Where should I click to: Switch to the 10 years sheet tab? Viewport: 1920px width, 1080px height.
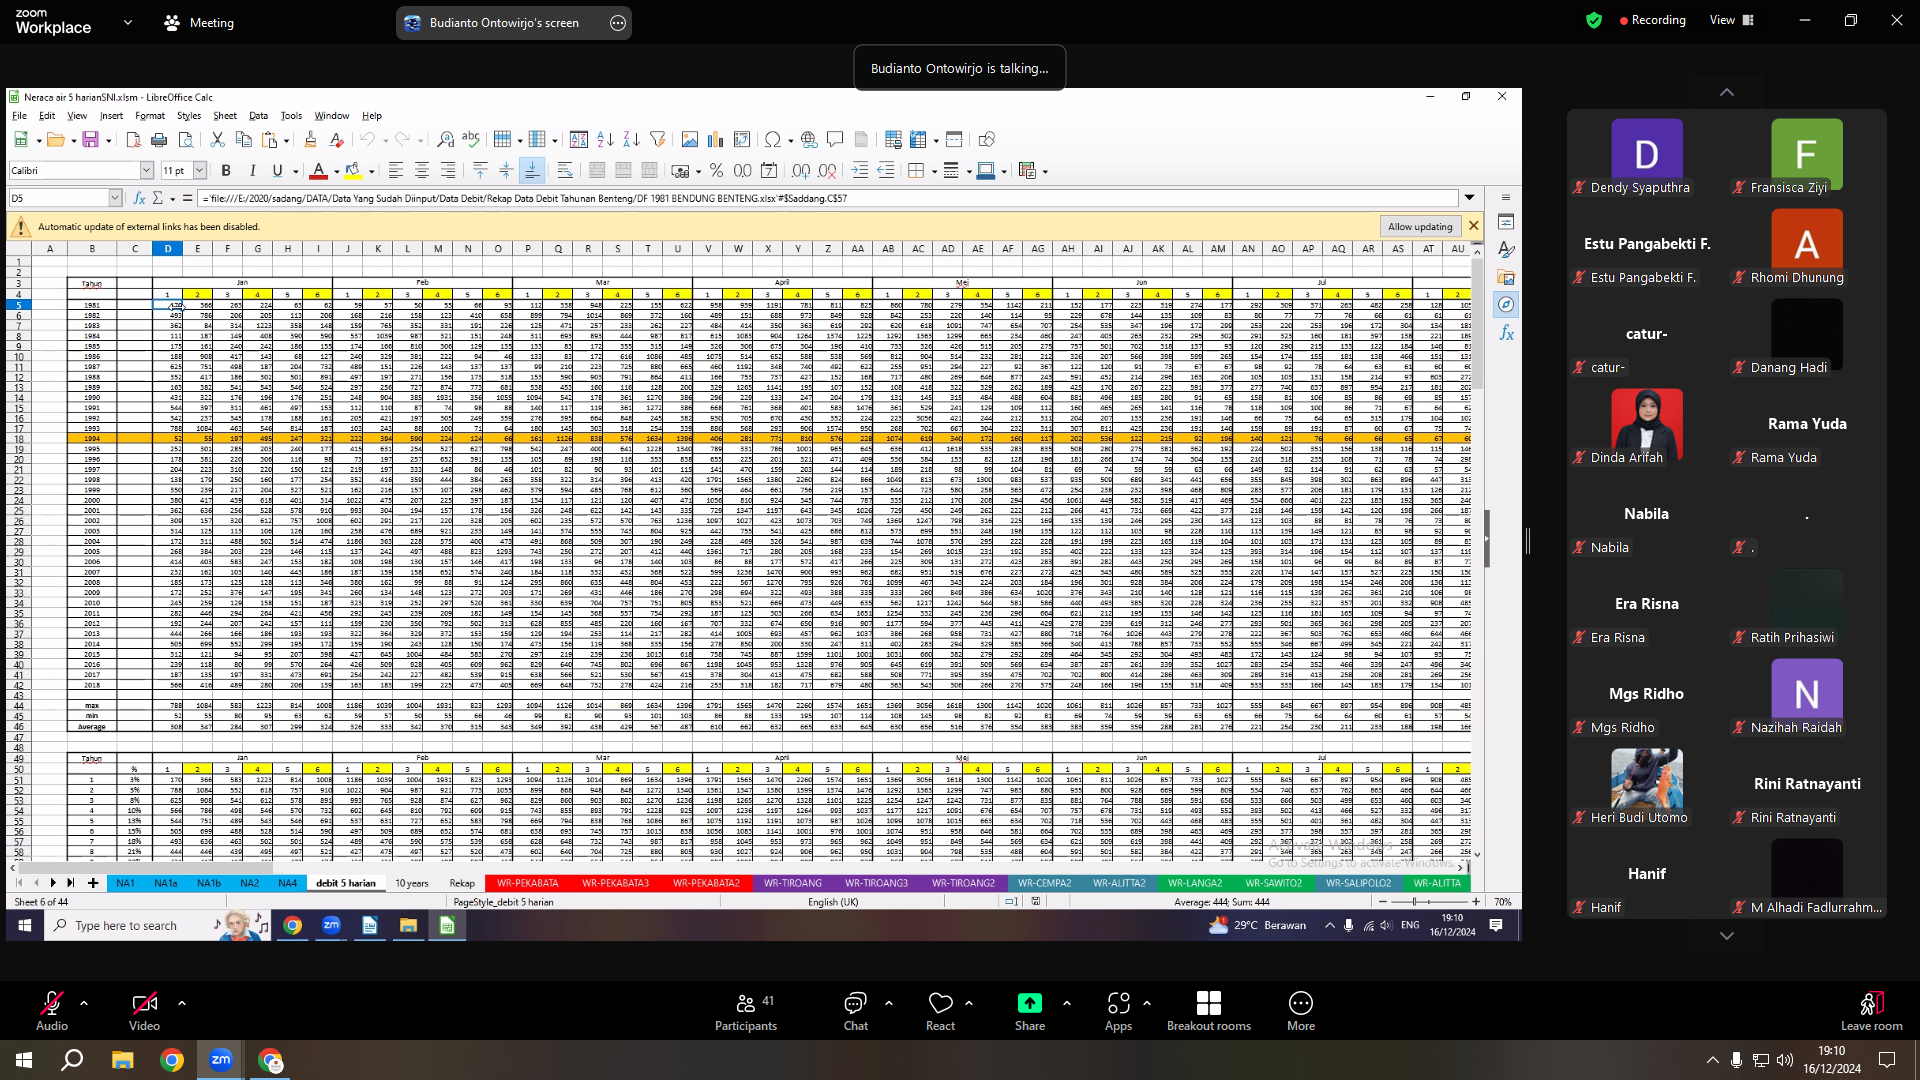411,883
